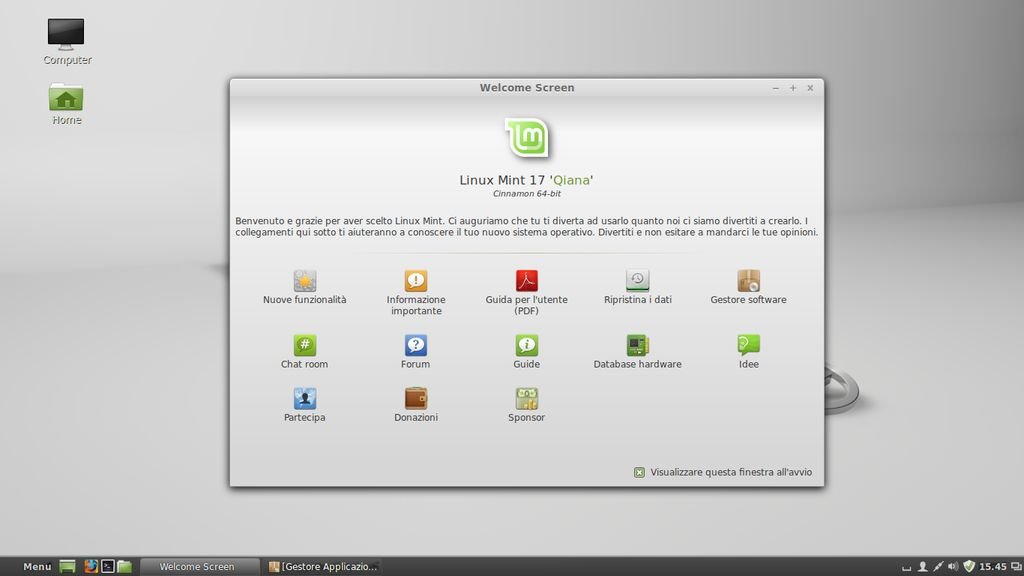Screen dimensions: 1024x576
Task: Click the Partecipa icon
Action: pyautogui.click(x=305, y=399)
